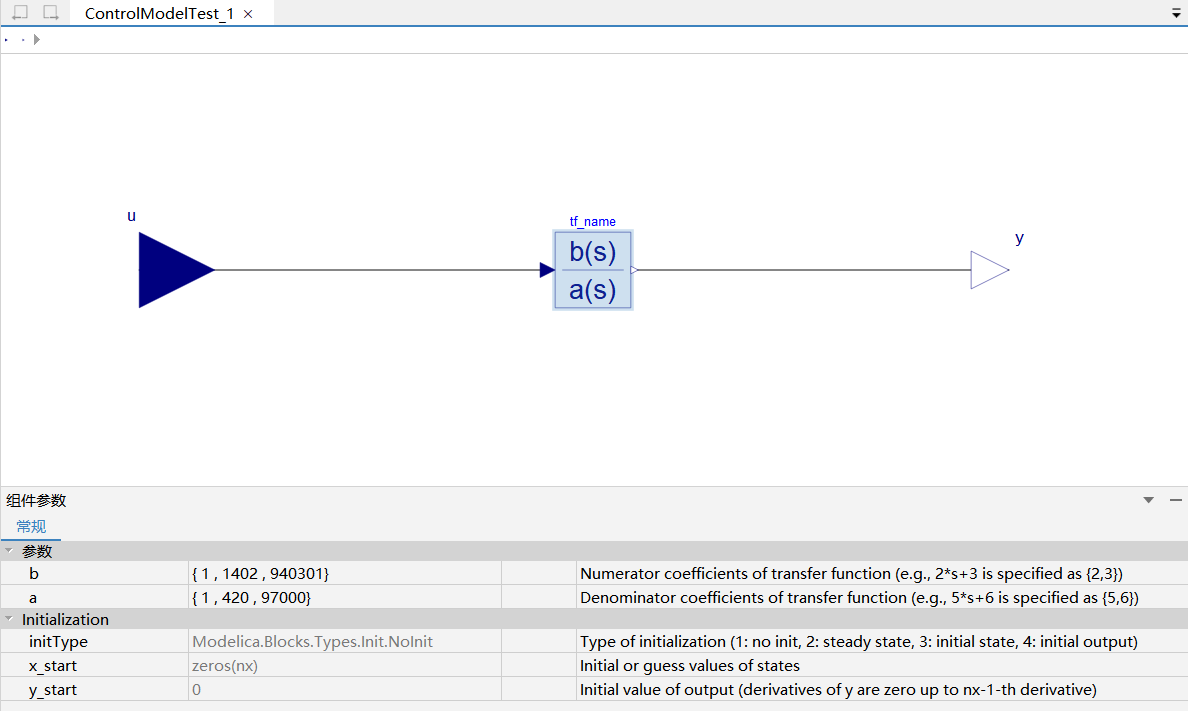Open the tab list dropdown at top right

(1176, 14)
